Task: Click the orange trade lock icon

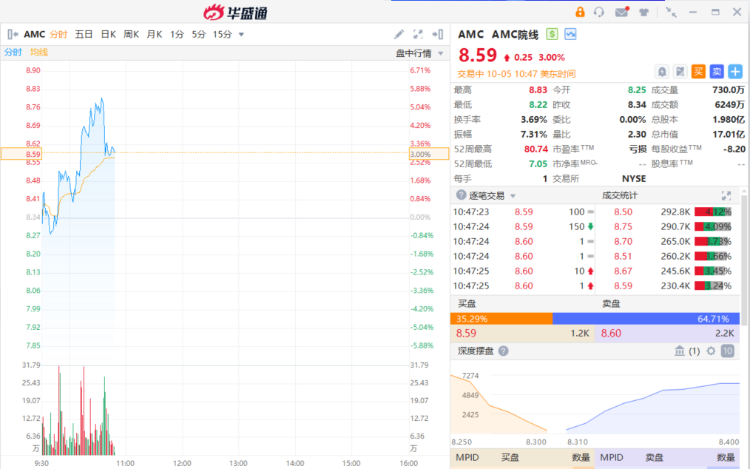Action: (580, 12)
